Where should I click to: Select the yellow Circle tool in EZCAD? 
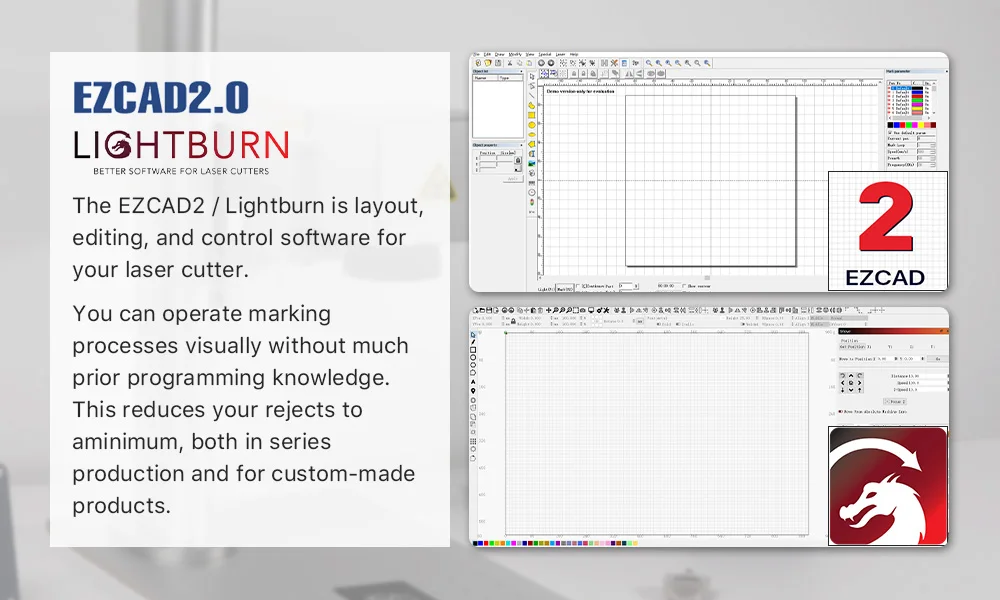point(532,125)
